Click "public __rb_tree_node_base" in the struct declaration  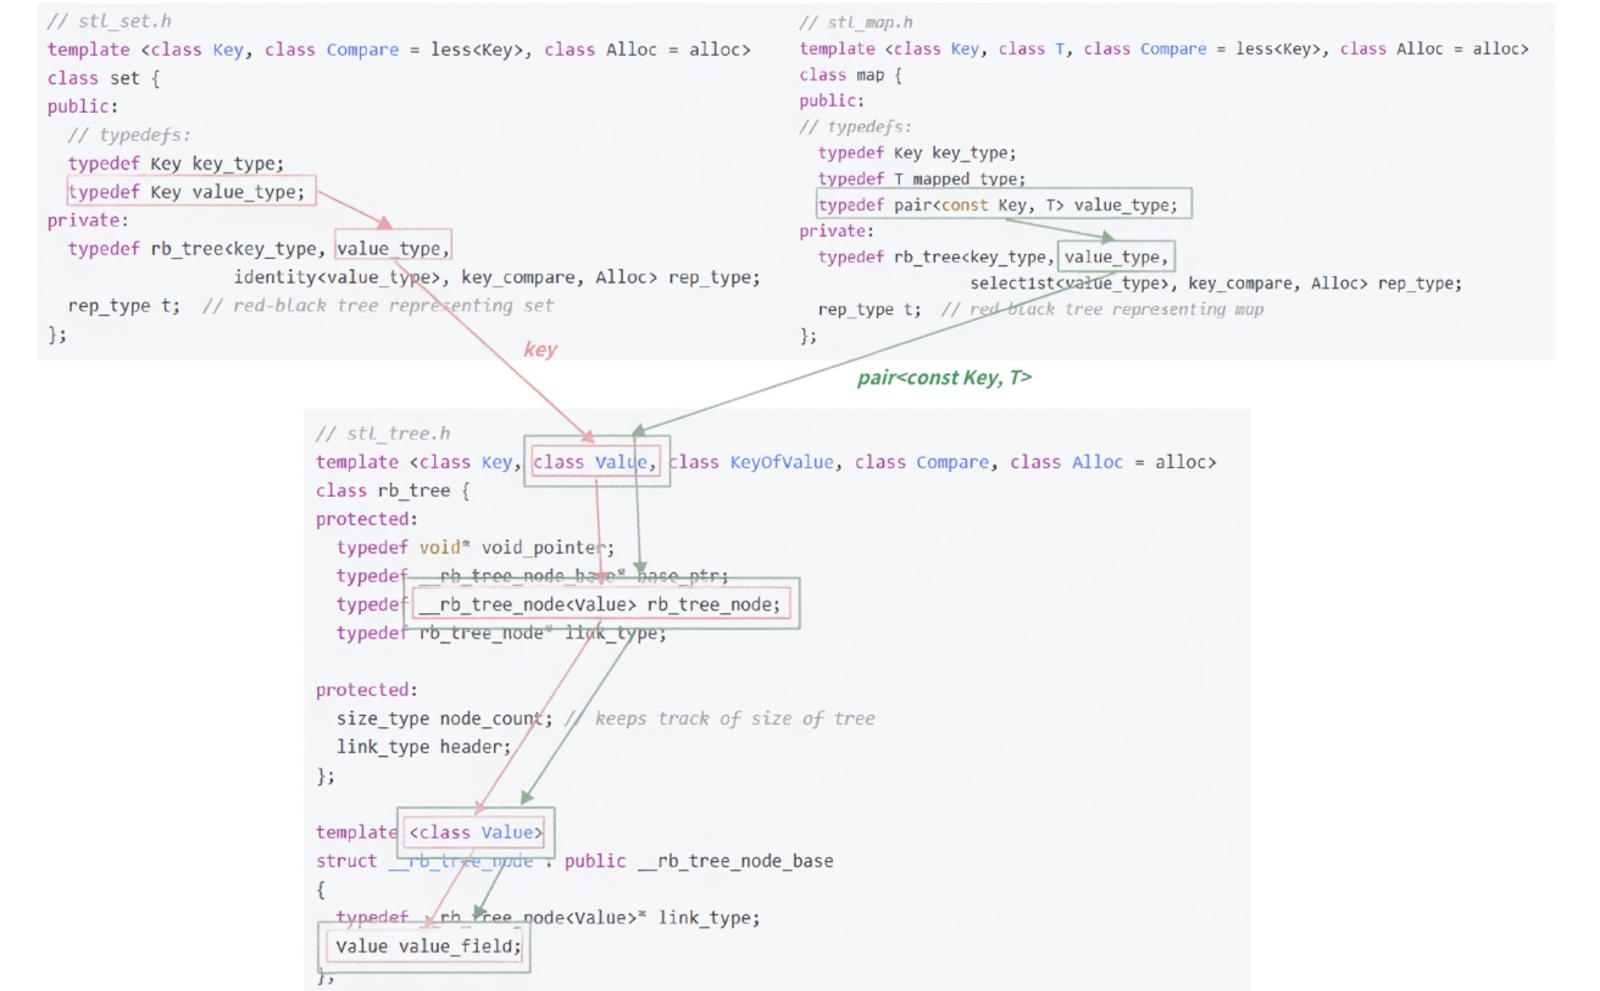[x=699, y=861]
